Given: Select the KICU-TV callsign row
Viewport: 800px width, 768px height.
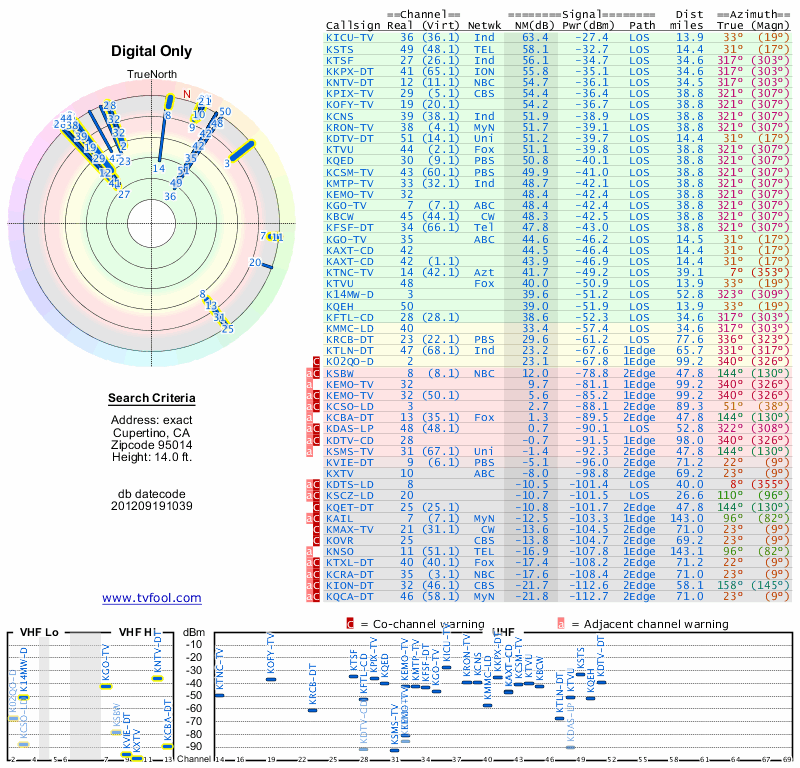Looking at the screenshot, I should 558,38.
